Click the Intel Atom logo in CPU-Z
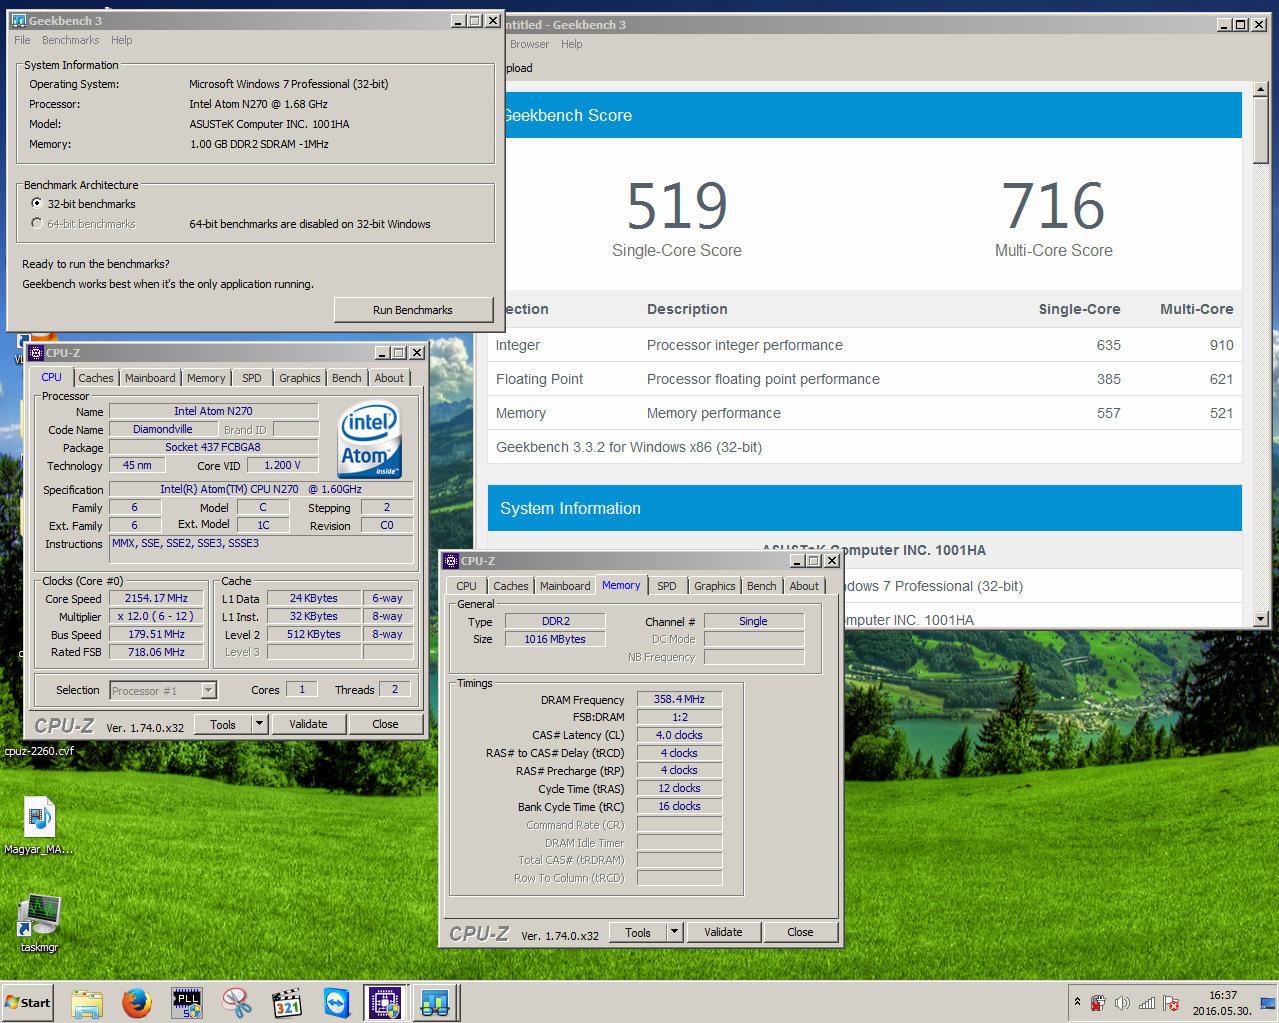Screen dimensions: 1279x1023 tap(370, 440)
